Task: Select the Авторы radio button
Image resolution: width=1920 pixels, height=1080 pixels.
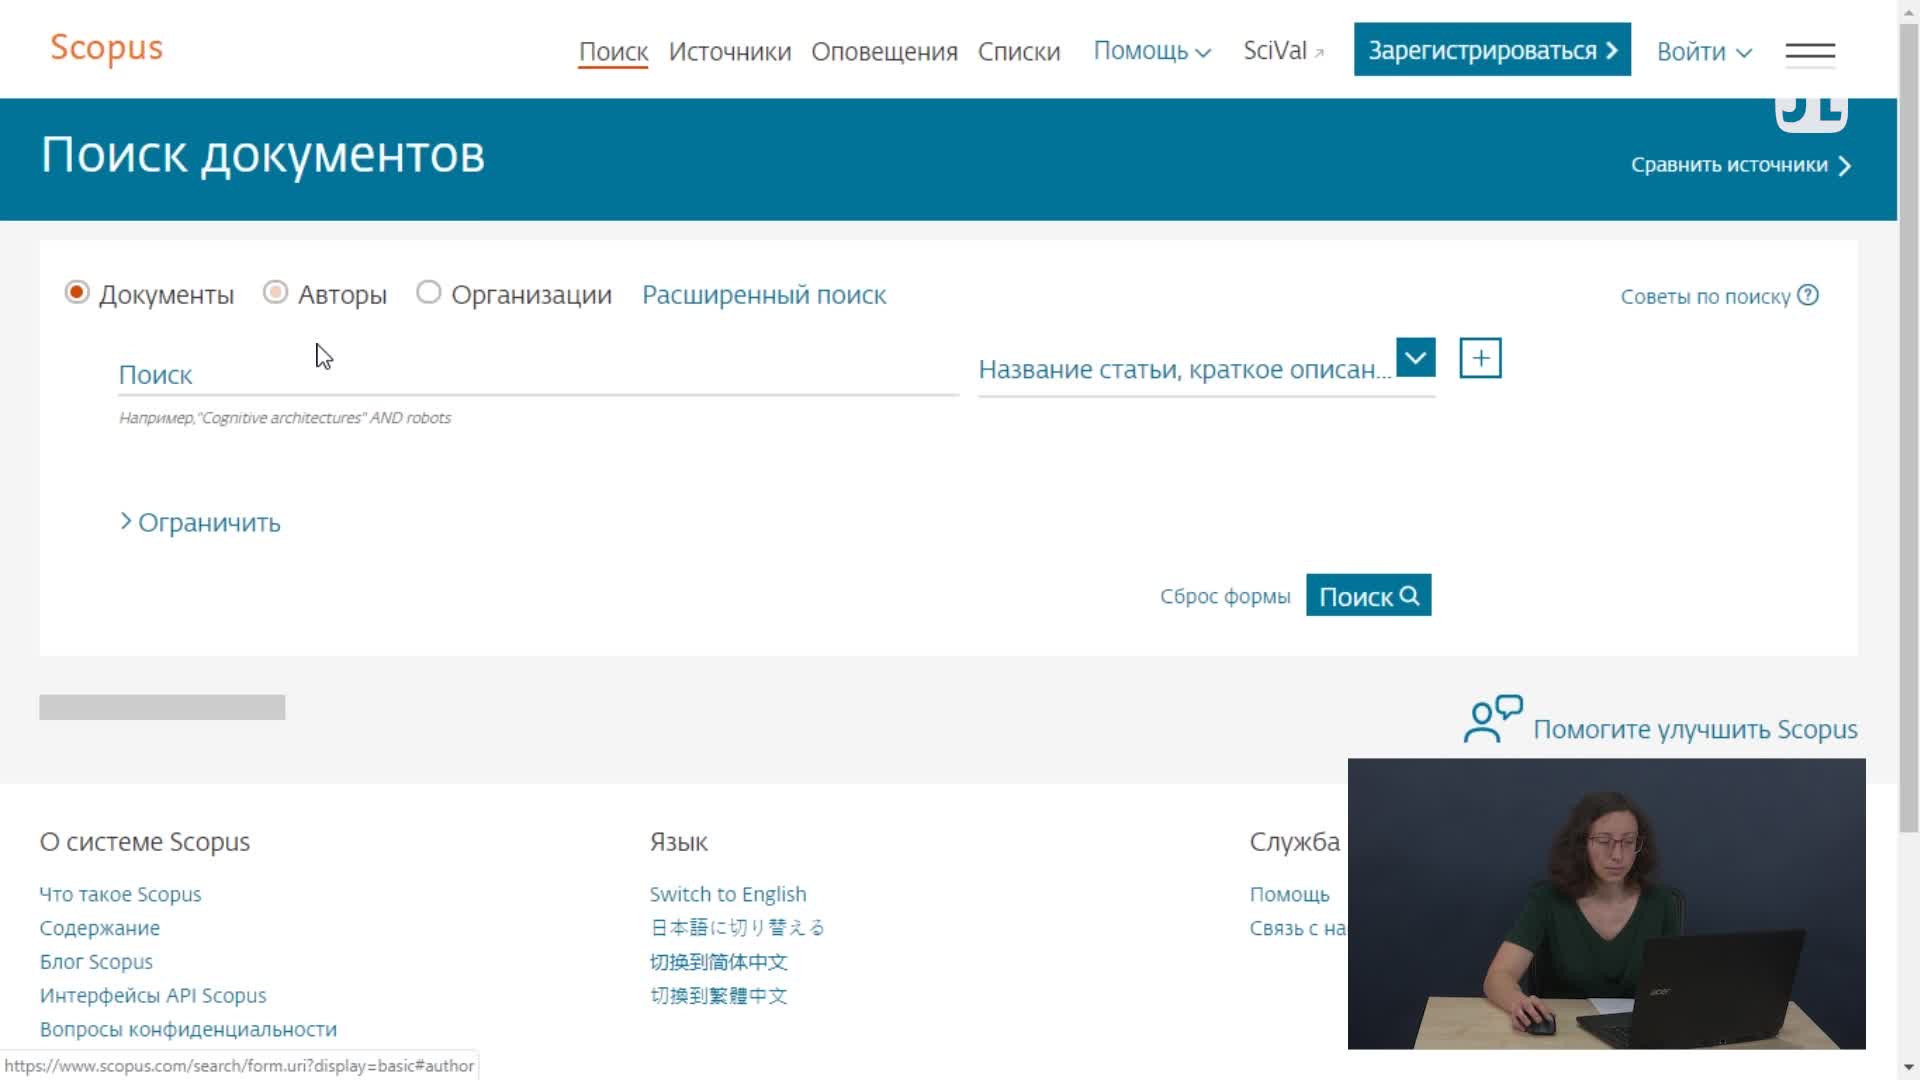Action: coord(275,292)
